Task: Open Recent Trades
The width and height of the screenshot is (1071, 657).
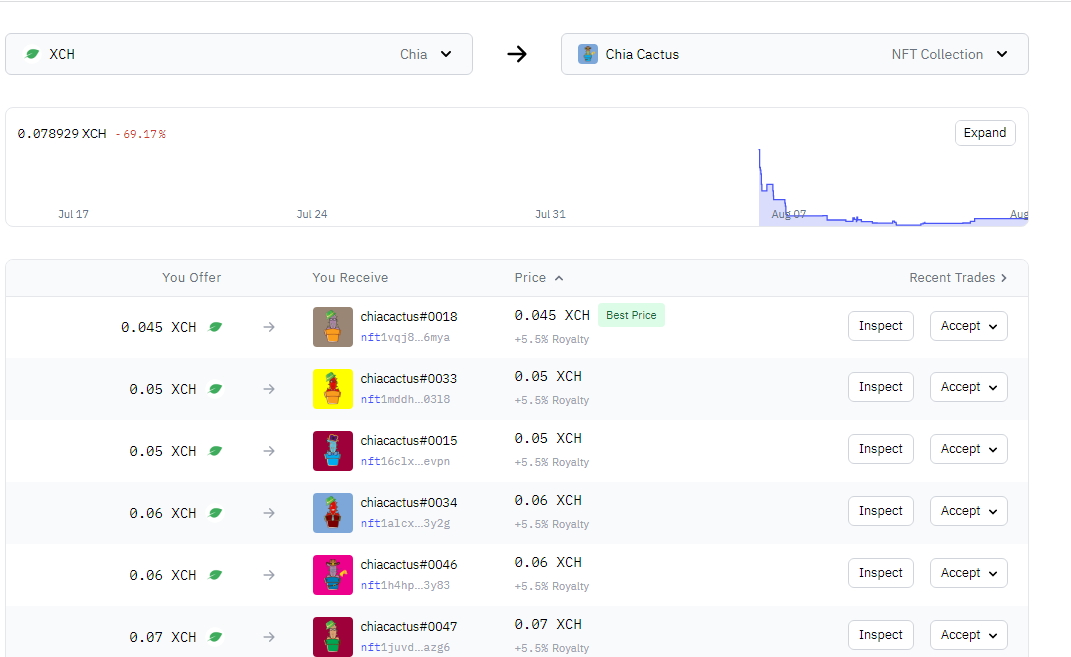Action: 958,278
